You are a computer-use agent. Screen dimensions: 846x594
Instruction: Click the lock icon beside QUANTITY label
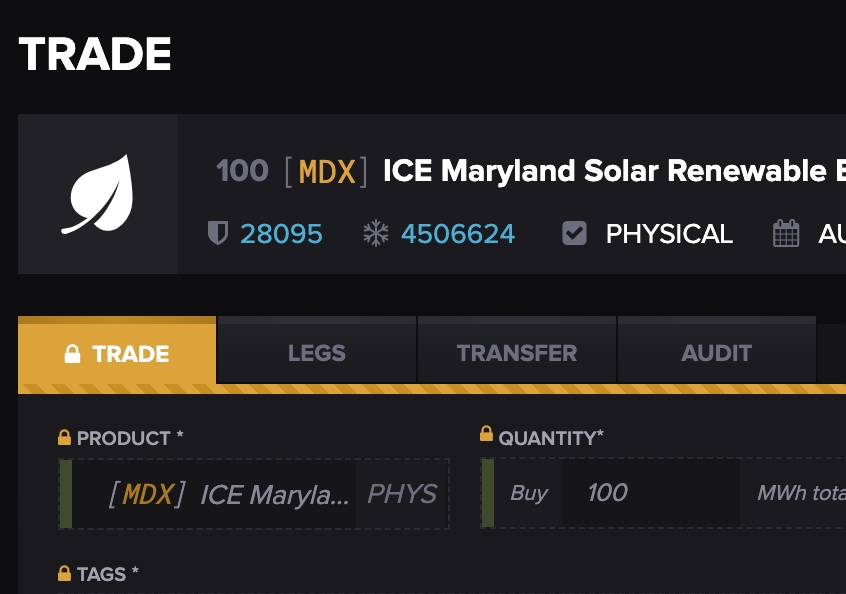coord(486,434)
